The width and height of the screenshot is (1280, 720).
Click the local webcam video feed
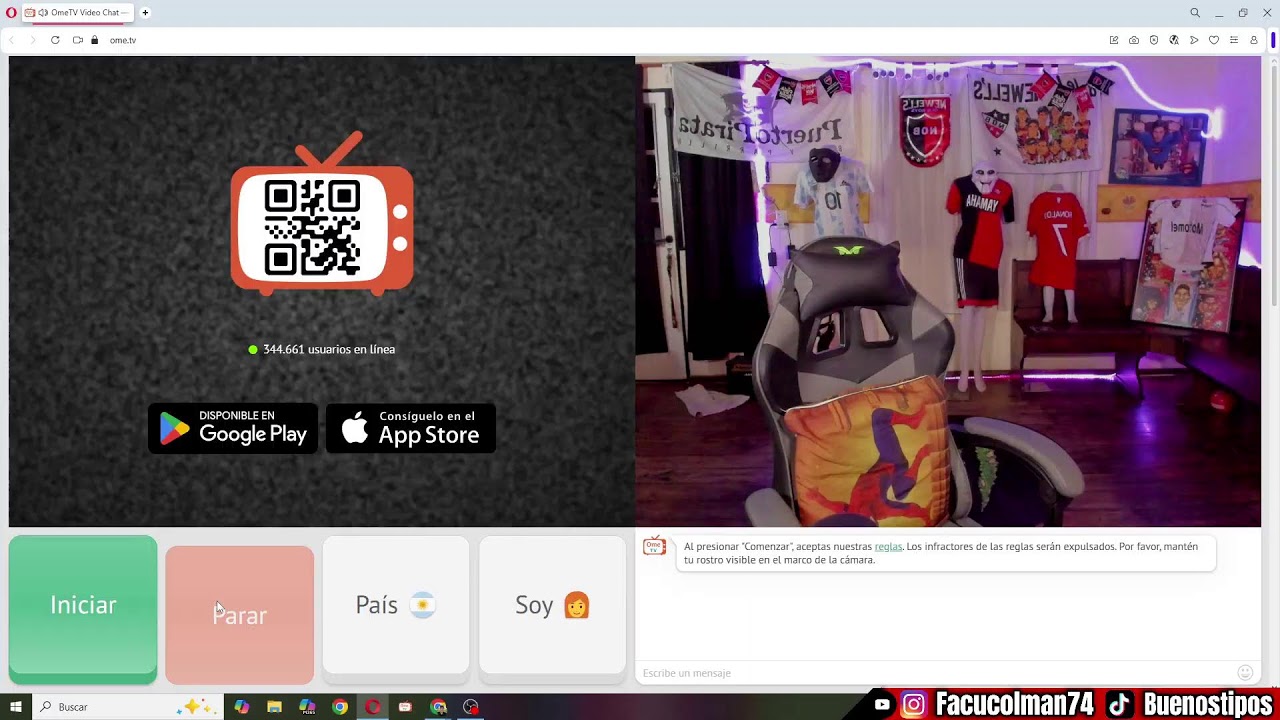pyautogui.click(x=948, y=291)
